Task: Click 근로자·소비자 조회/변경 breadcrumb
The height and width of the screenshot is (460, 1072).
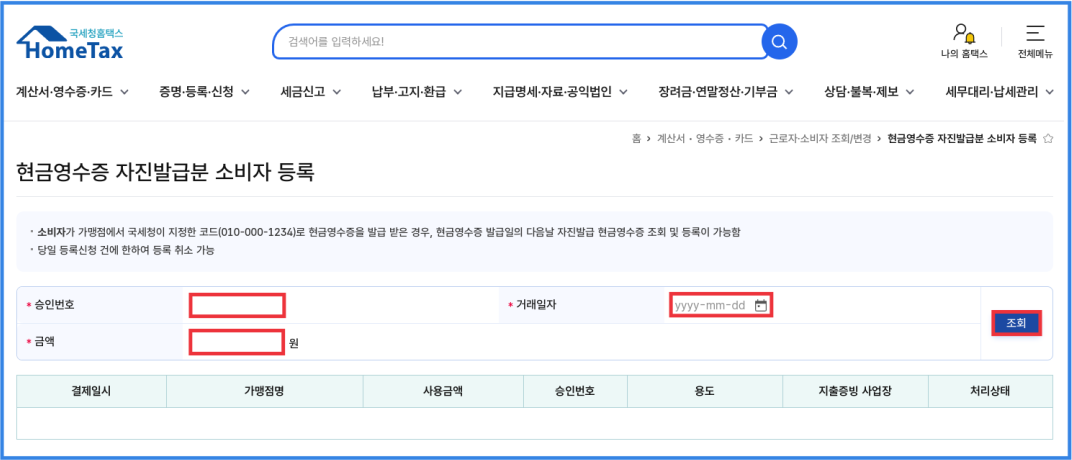Action: (x=820, y=138)
